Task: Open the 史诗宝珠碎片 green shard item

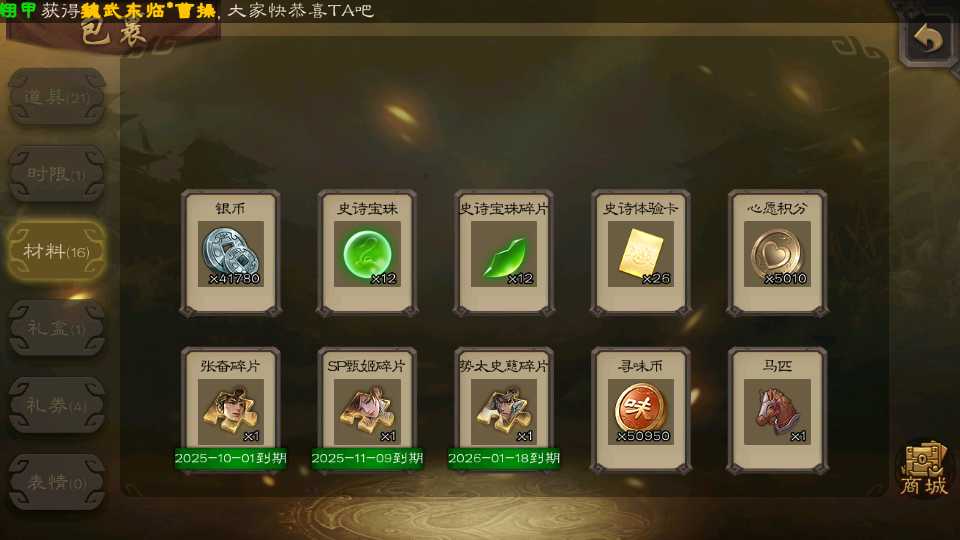Action: pos(504,253)
